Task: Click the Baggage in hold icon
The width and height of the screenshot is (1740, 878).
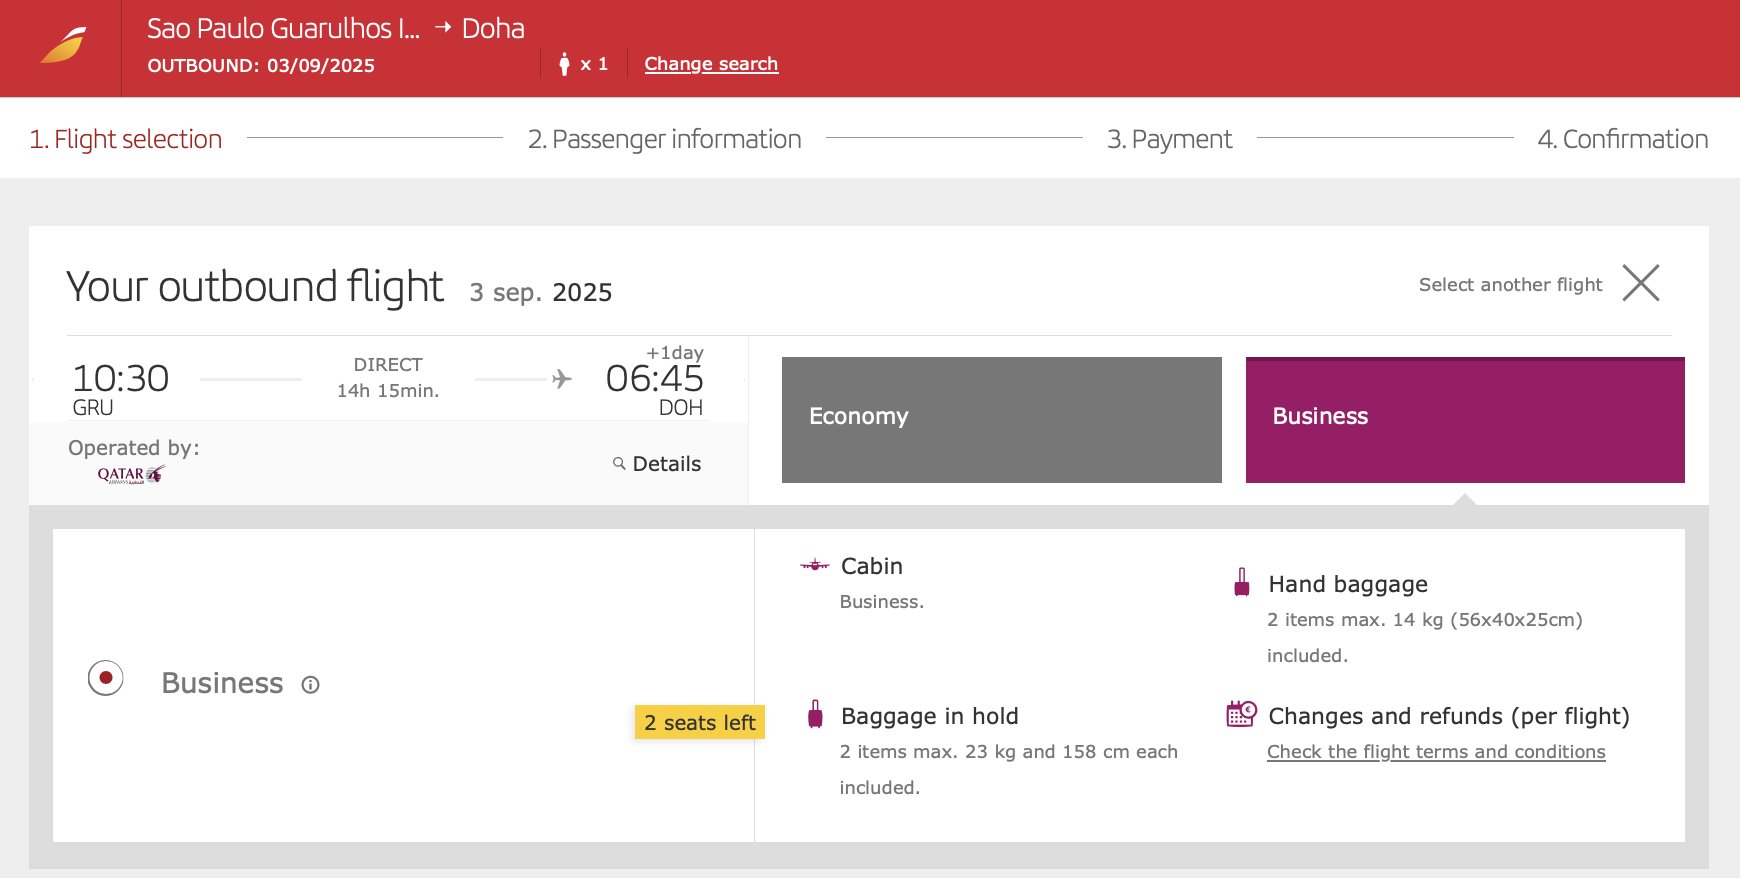Action: (x=815, y=714)
